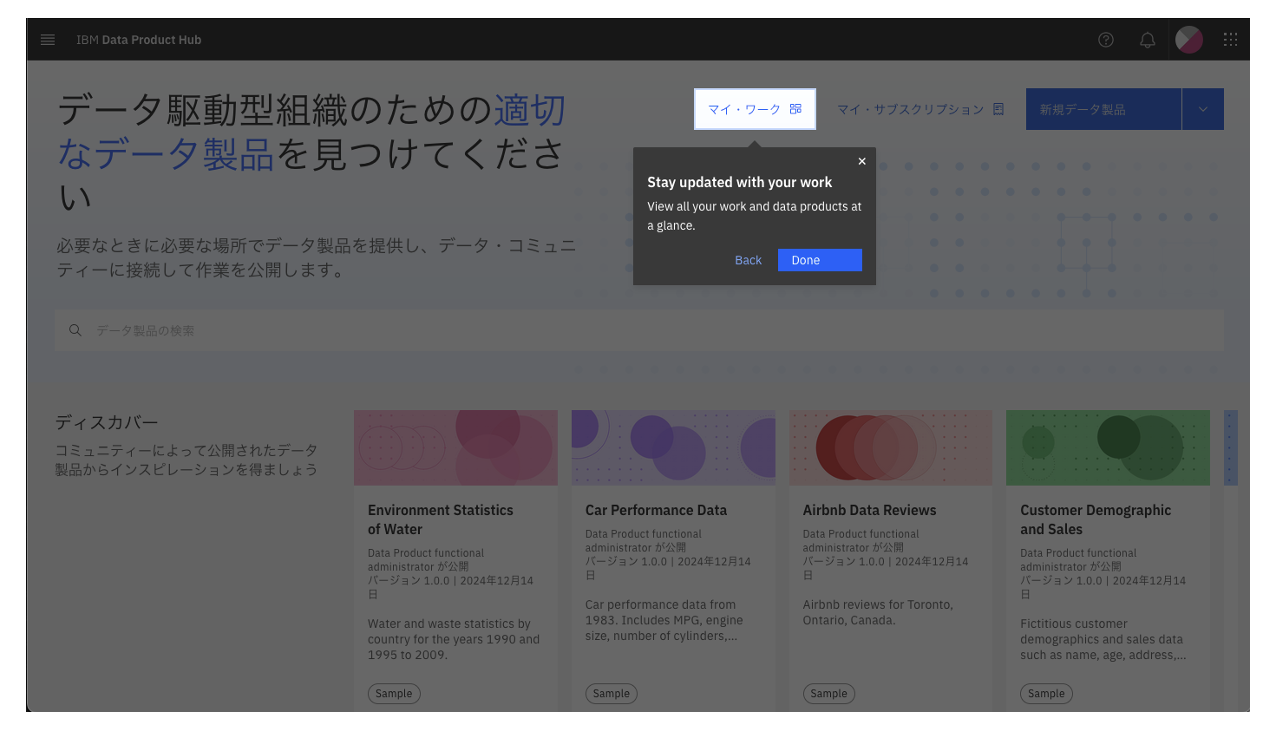Open the notifications bell icon

coord(1147,40)
